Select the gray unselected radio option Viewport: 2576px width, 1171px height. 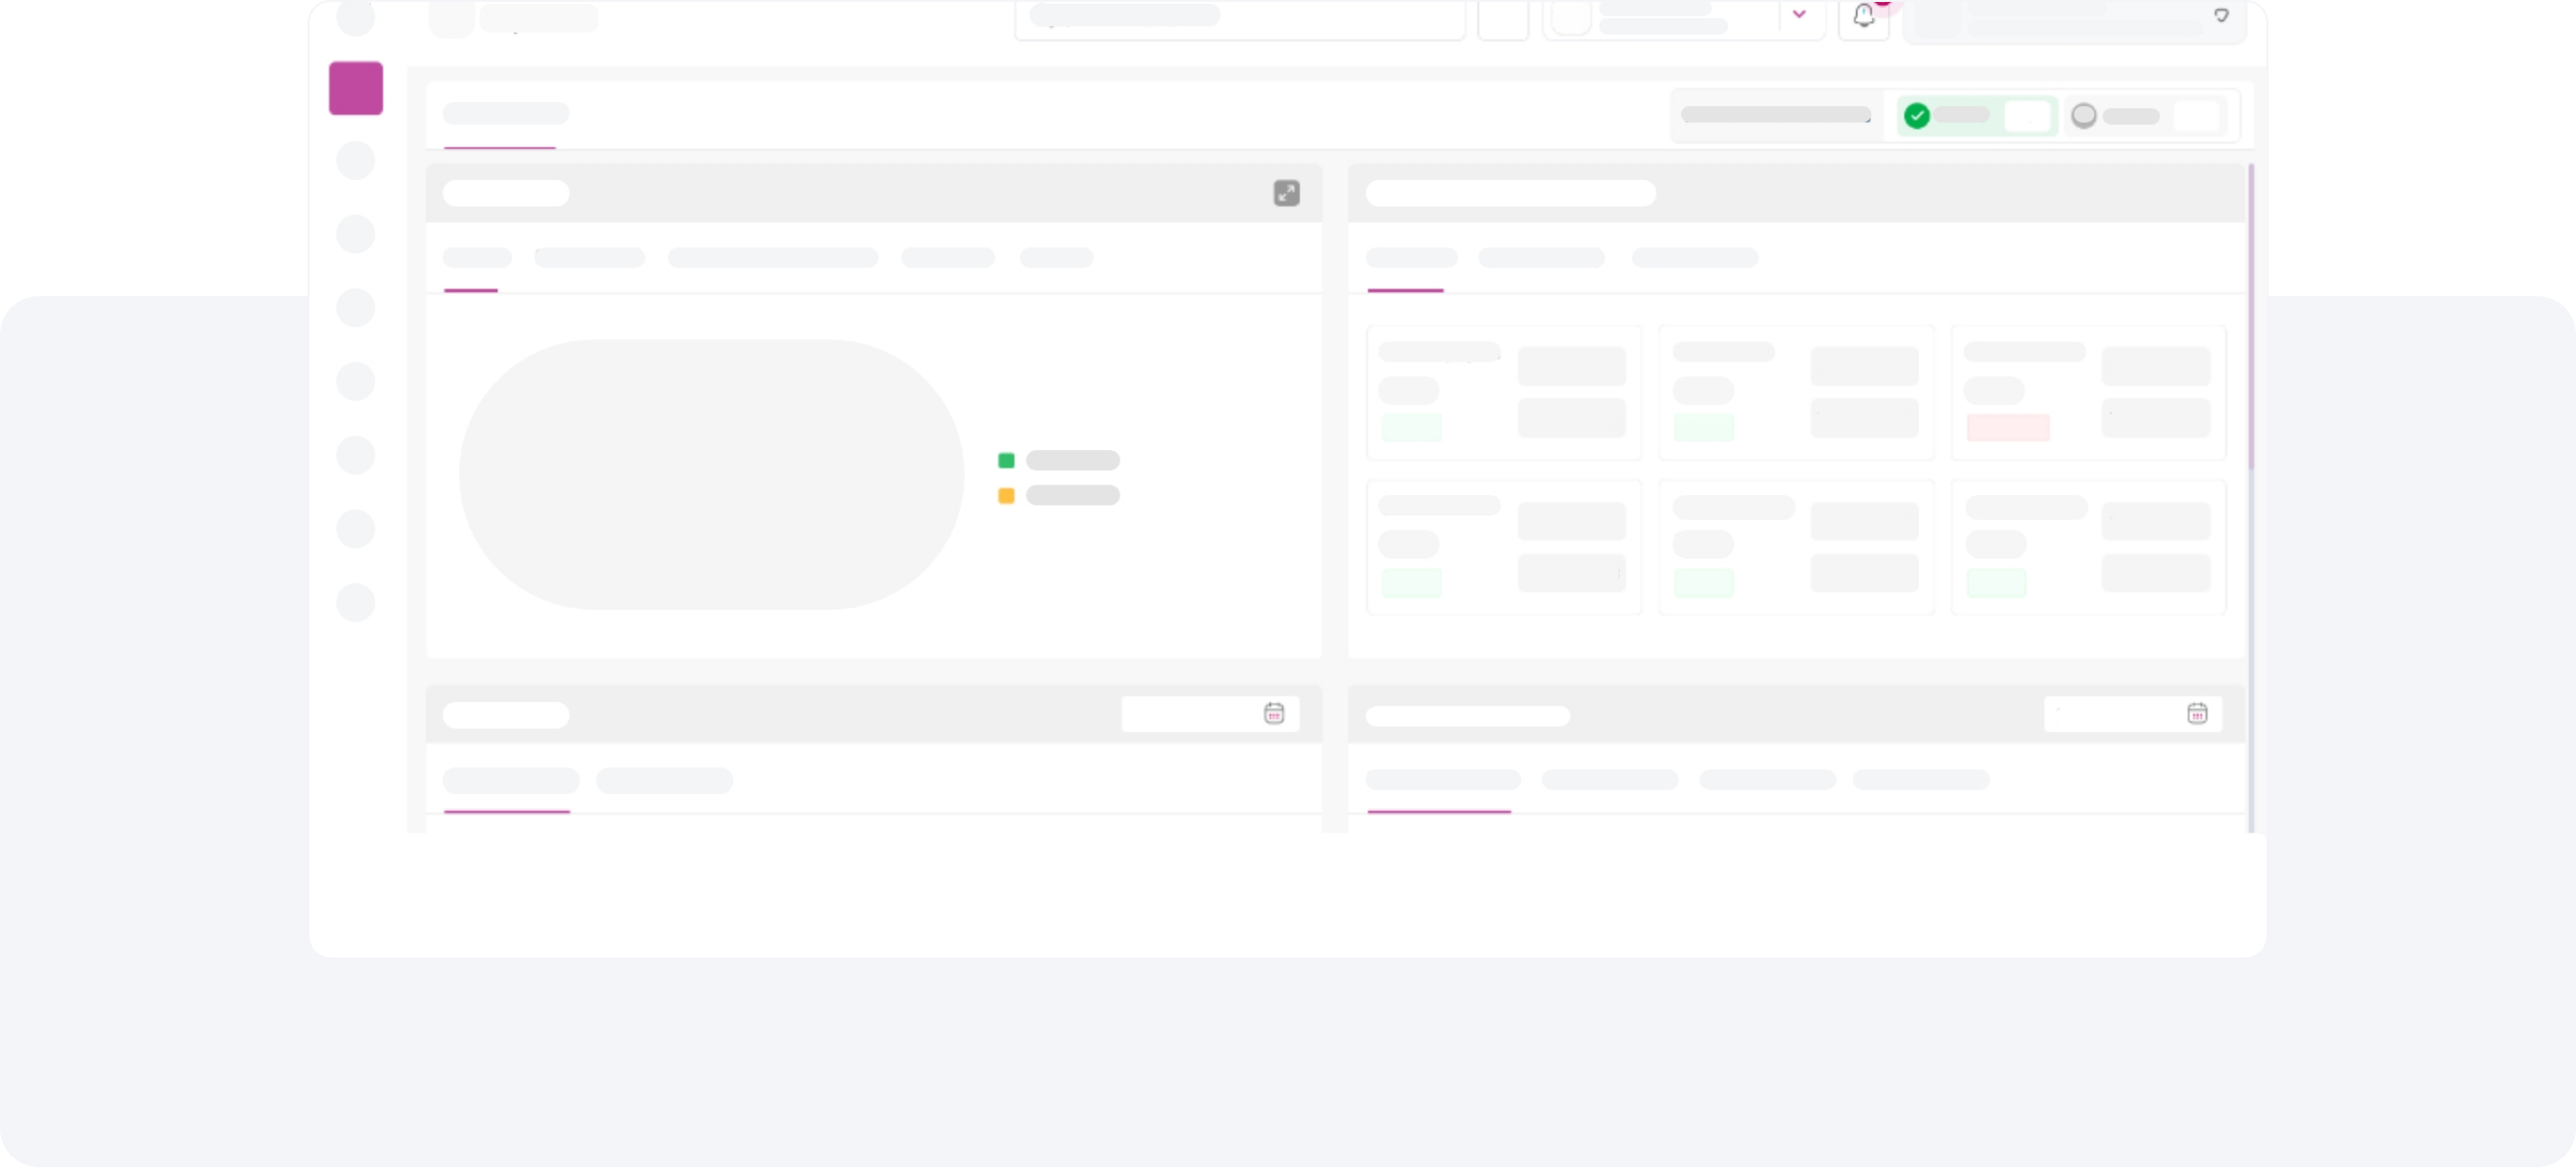[x=2083, y=116]
